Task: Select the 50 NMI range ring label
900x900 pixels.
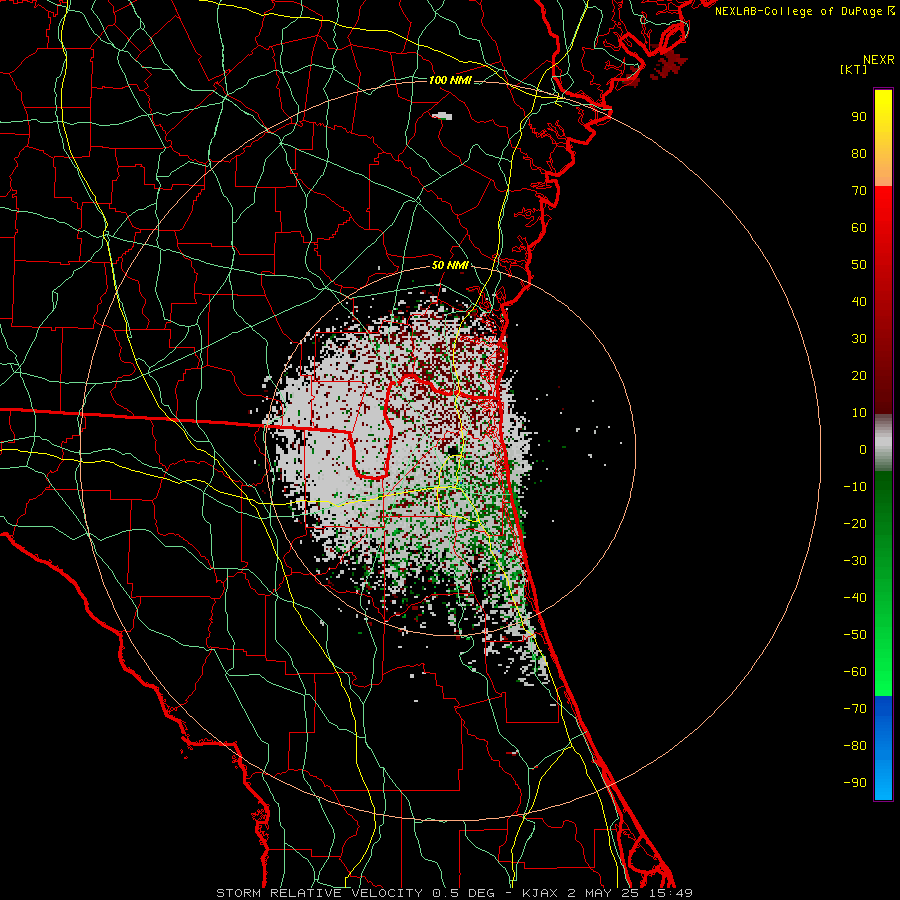Action: pyautogui.click(x=451, y=265)
